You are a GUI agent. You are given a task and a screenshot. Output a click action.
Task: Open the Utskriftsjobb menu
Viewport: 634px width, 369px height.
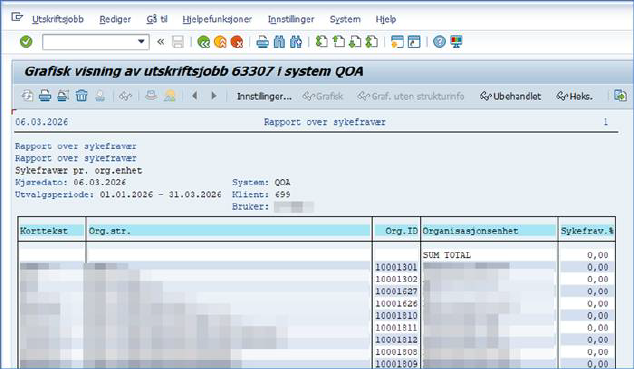(x=58, y=19)
